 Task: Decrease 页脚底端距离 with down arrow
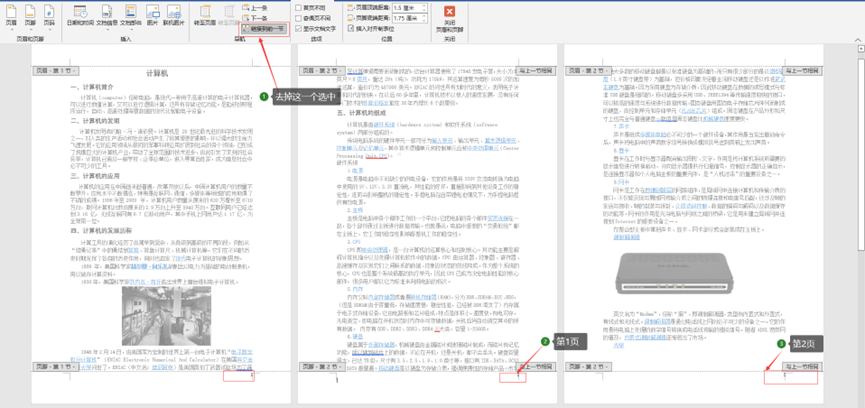[x=423, y=20]
